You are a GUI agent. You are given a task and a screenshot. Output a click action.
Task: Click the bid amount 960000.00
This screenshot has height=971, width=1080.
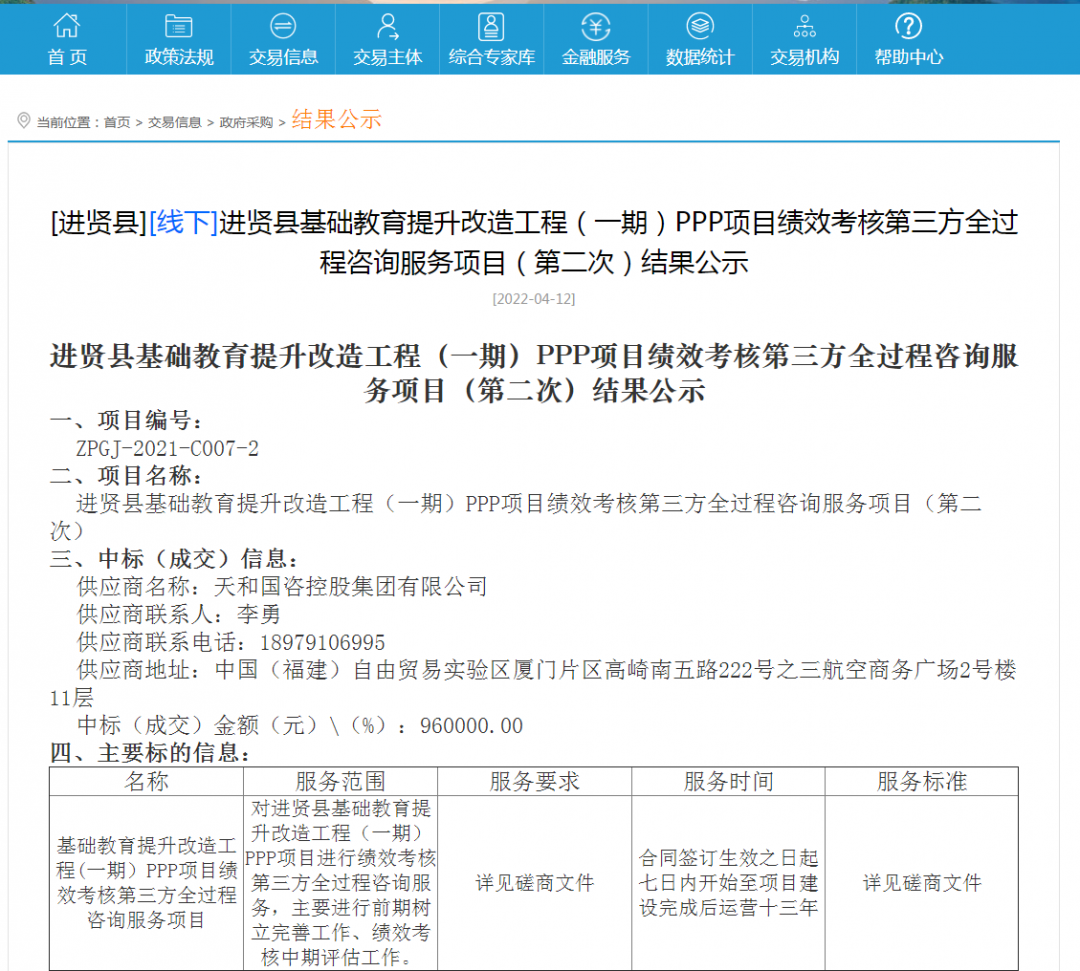coord(472,726)
